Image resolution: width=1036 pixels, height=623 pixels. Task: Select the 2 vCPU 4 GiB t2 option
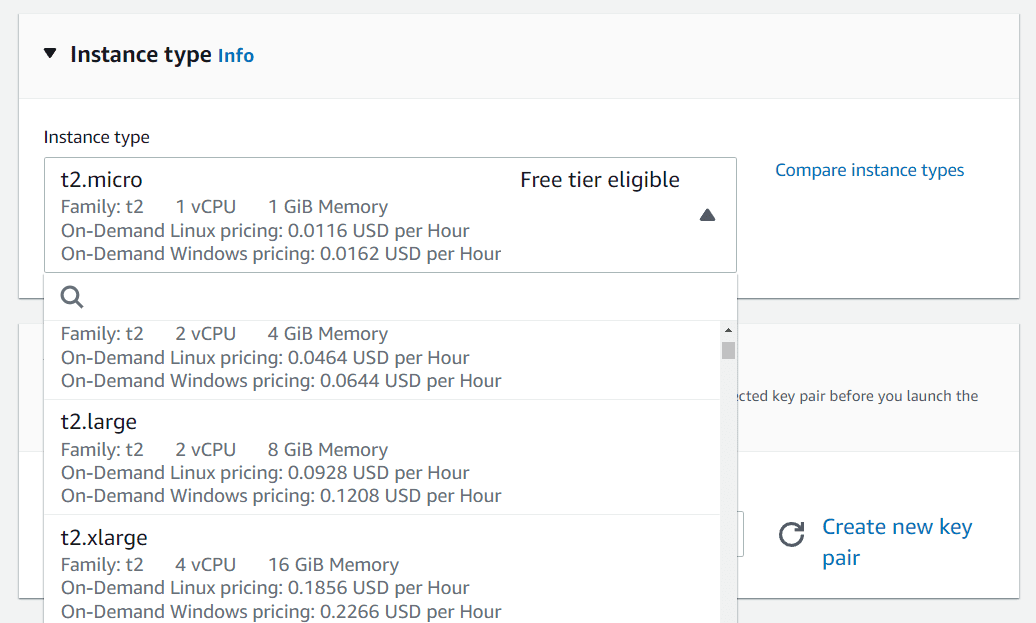click(390, 357)
